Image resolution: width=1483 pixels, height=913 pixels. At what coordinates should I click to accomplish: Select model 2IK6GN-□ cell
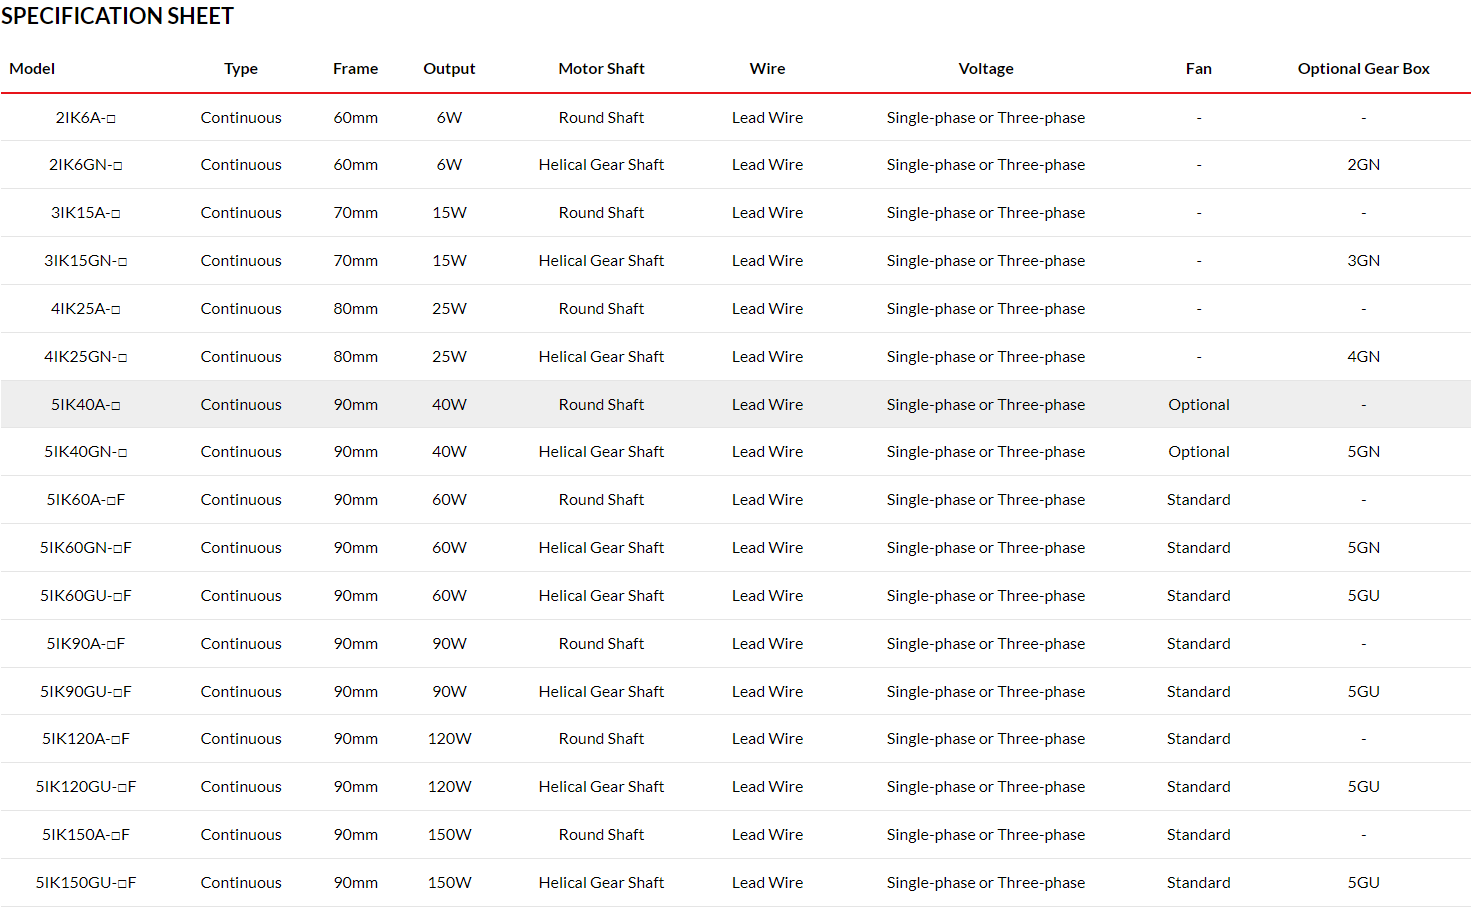pos(86,165)
